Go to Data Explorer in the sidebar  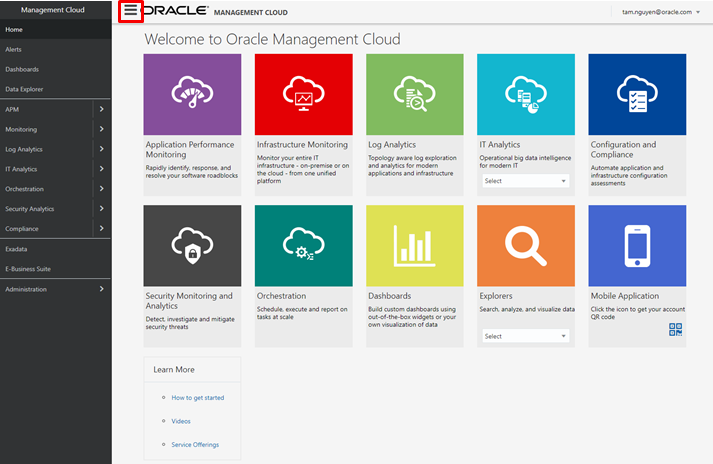pyautogui.click(x=24, y=89)
